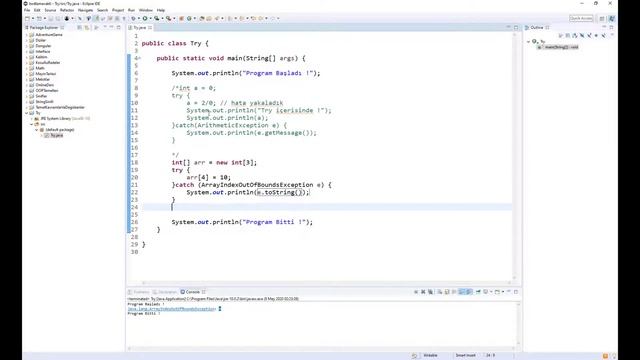Click the ArrayIndexOutOfBoundsException console link
This screenshot has height=360, width=640.
click(171, 309)
